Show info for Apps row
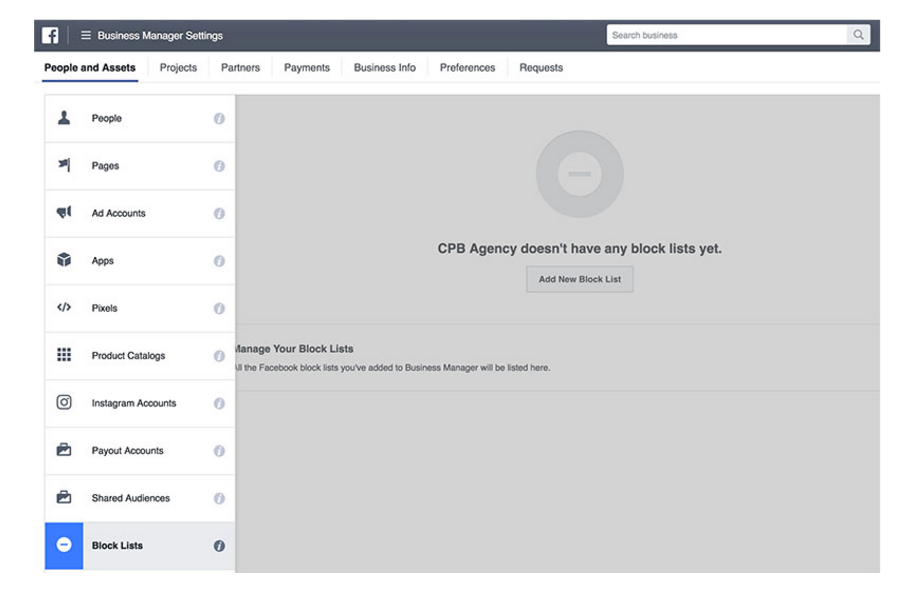 point(219,261)
